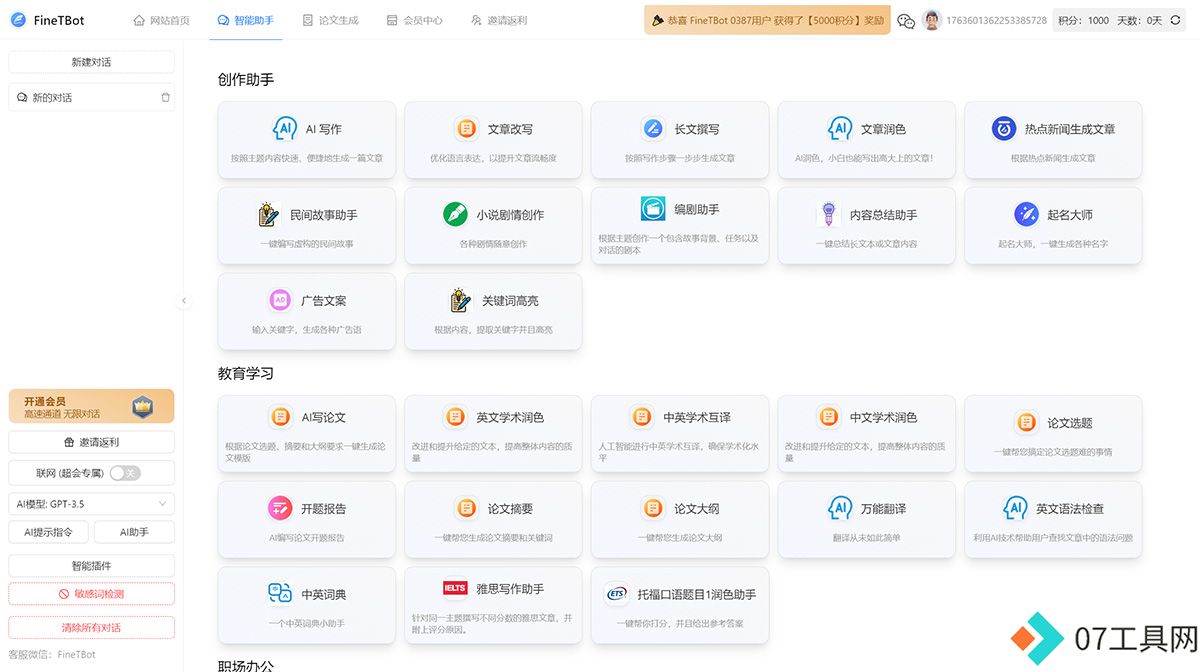Image resolution: width=1200 pixels, height=672 pixels.
Task: Click the 关键词高亮 notepad icon
Action: [460, 300]
